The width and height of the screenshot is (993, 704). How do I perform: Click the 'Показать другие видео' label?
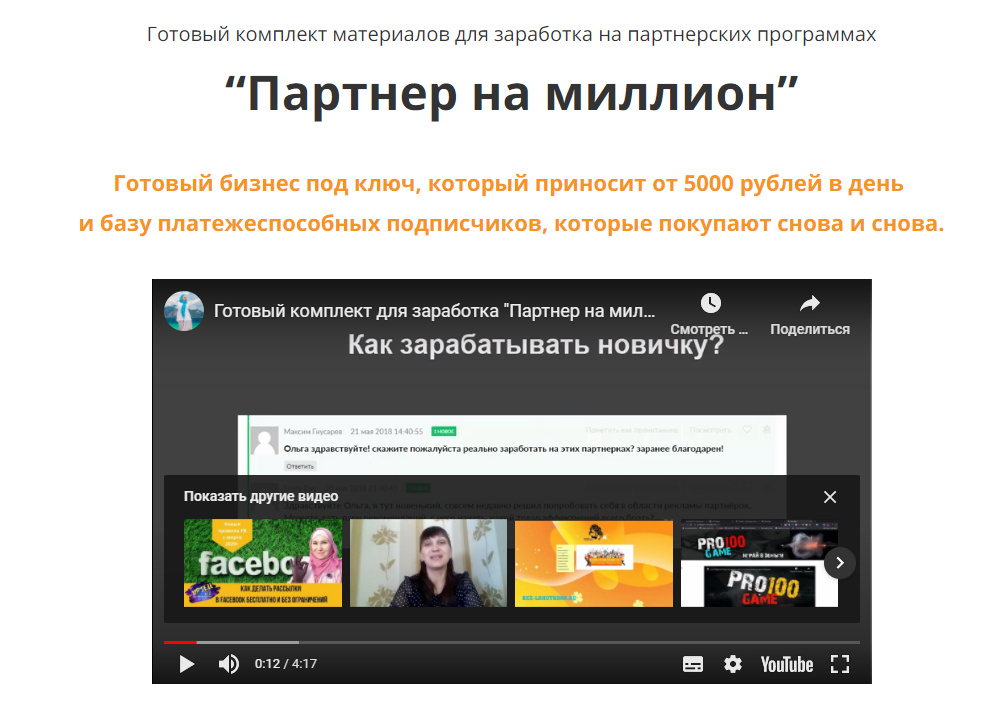[261, 497]
